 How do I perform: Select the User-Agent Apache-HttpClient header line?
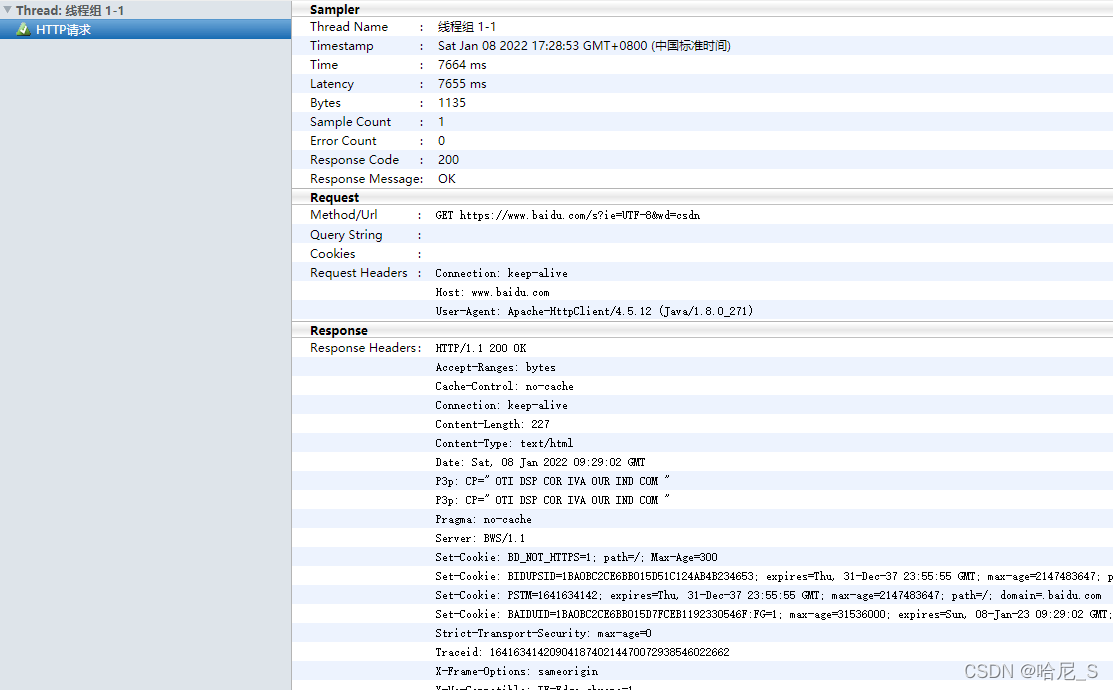click(x=594, y=311)
